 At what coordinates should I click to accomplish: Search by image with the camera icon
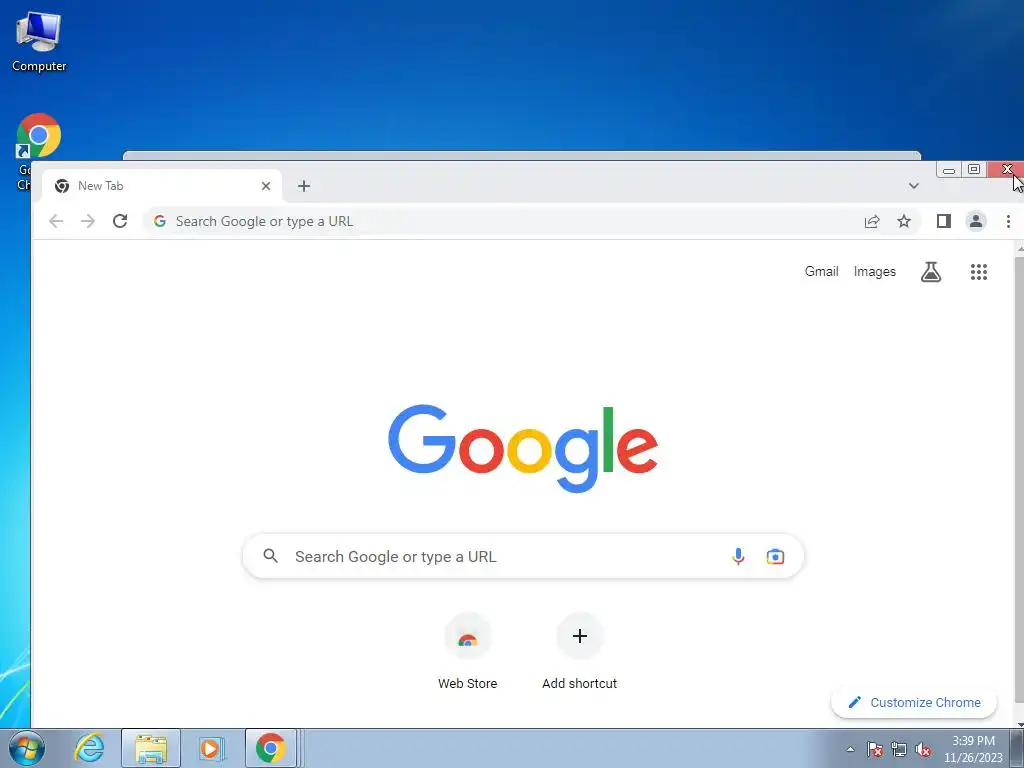[x=775, y=556]
